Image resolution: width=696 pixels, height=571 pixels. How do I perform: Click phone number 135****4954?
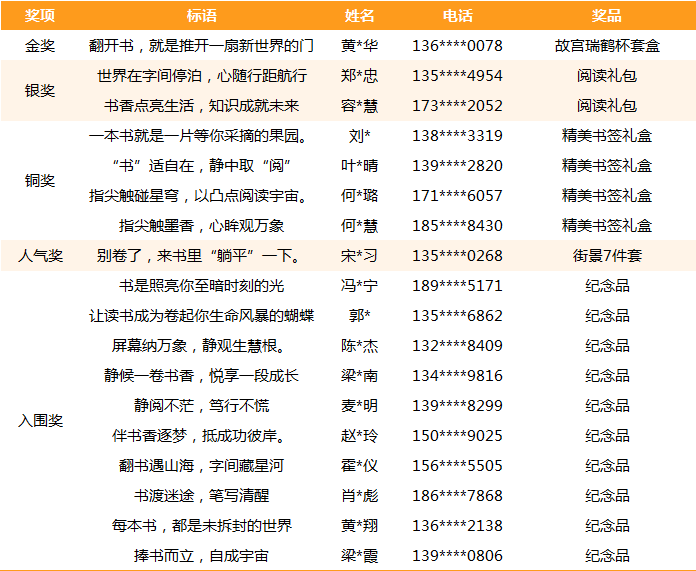coord(458,75)
